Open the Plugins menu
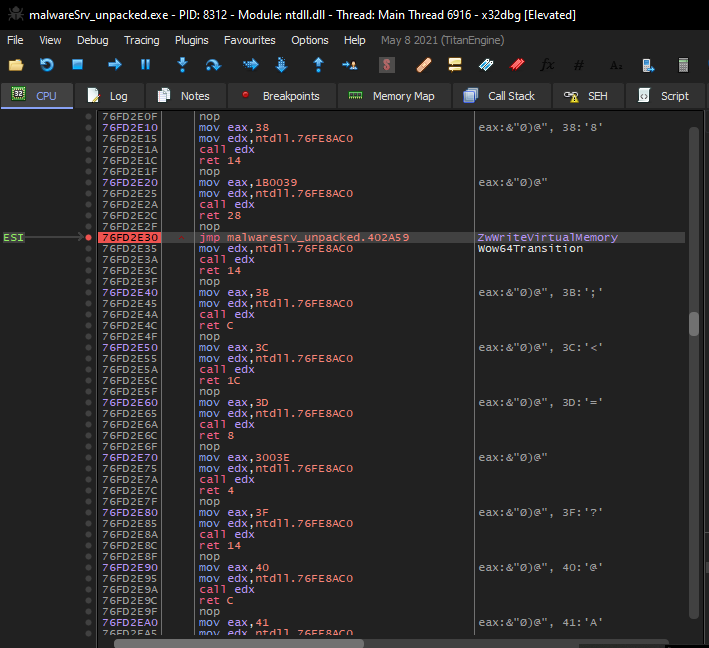Screen dimensions: 709x648 [x=191, y=40]
